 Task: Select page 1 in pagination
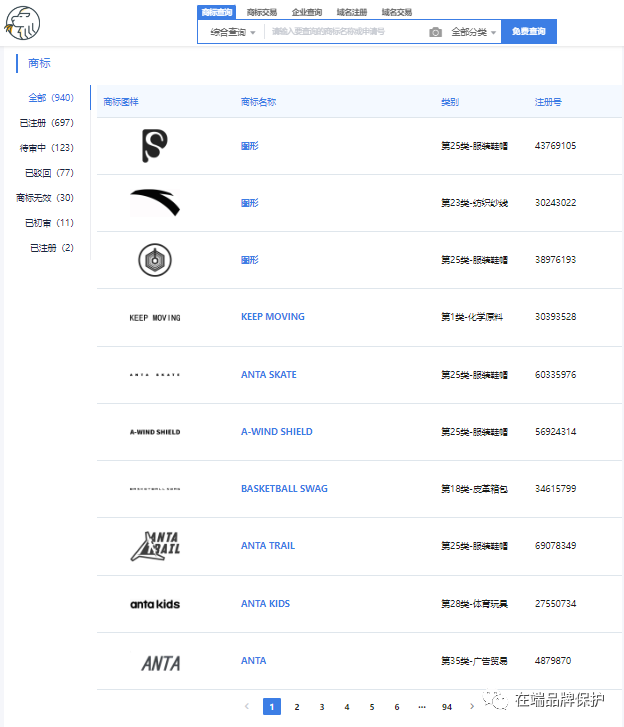(x=272, y=707)
